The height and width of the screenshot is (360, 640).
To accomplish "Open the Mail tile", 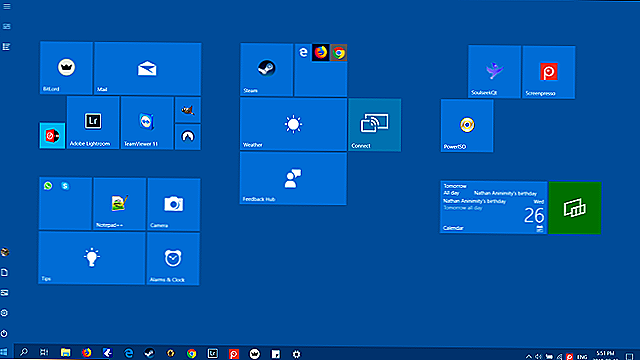I will (x=147, y=69).
